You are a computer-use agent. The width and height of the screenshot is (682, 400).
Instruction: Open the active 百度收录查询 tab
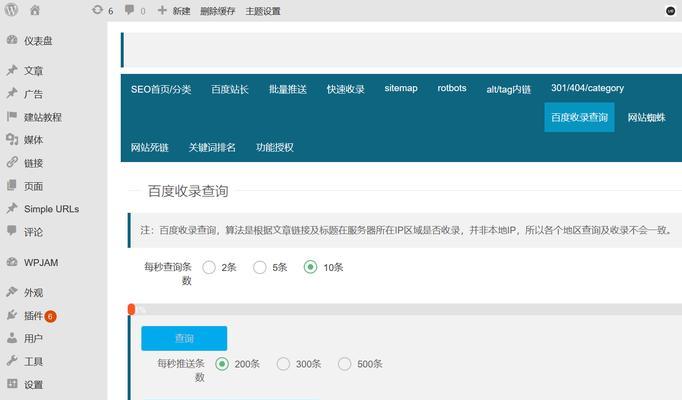[579, 117]
